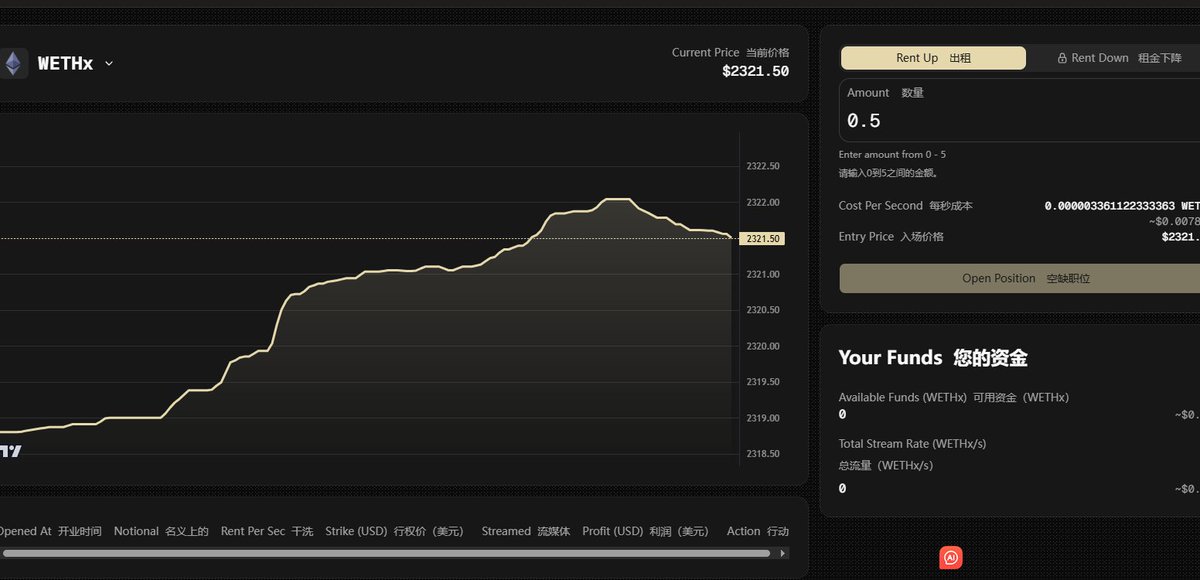Expand the WETHx token dropdown chevron

coord(109,63)
